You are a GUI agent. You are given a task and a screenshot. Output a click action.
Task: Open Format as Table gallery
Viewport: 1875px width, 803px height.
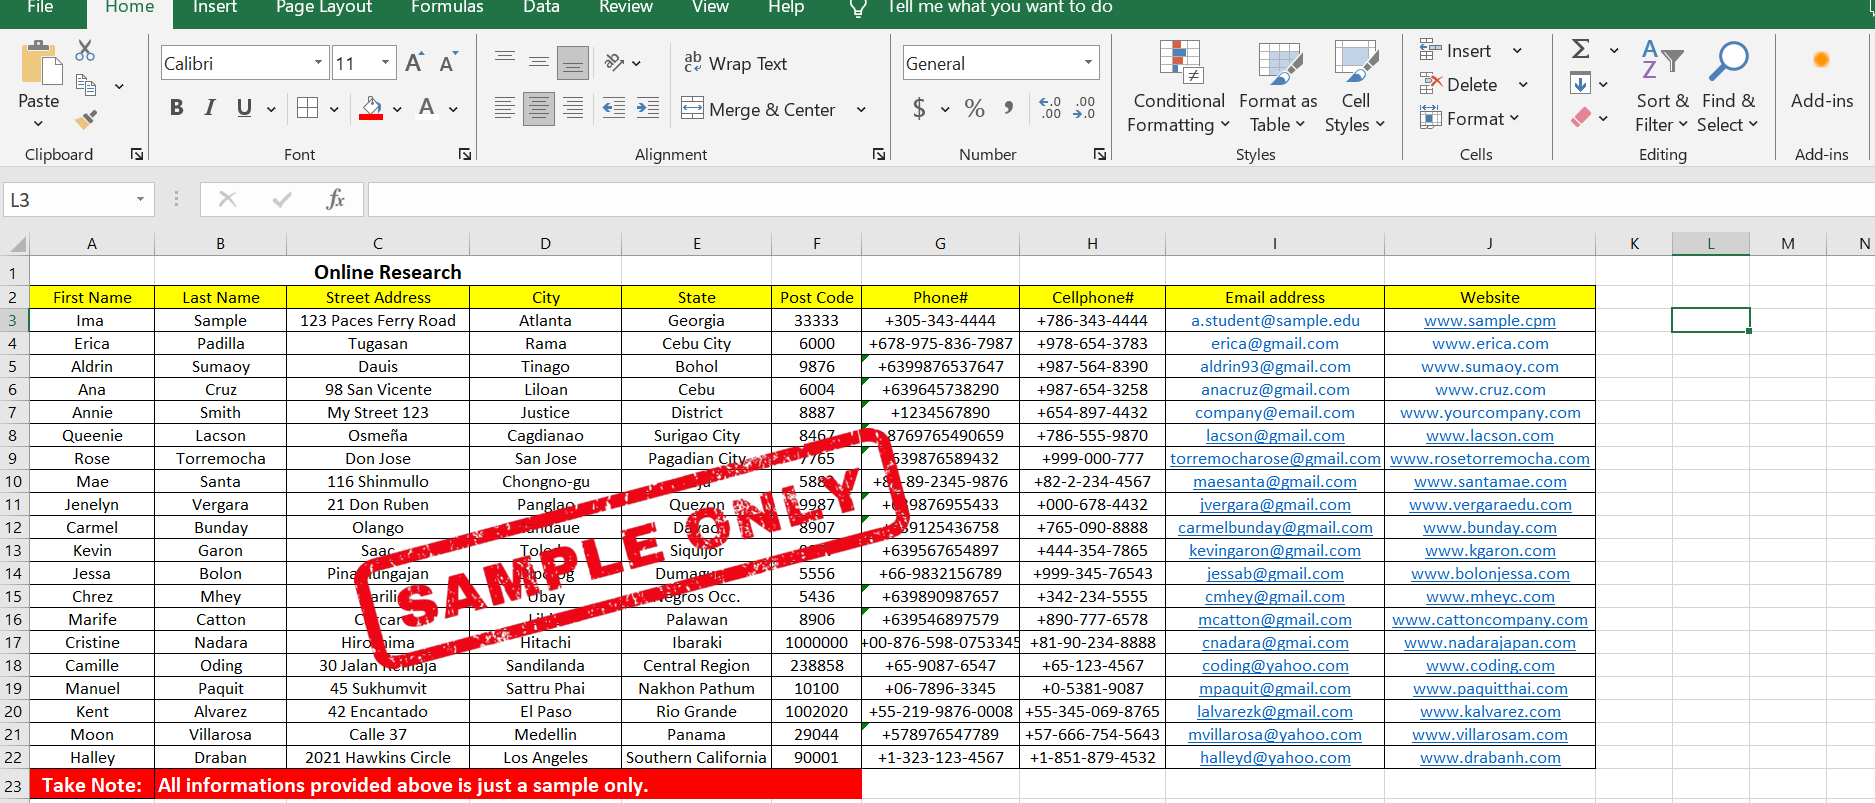pos(1278,88)
